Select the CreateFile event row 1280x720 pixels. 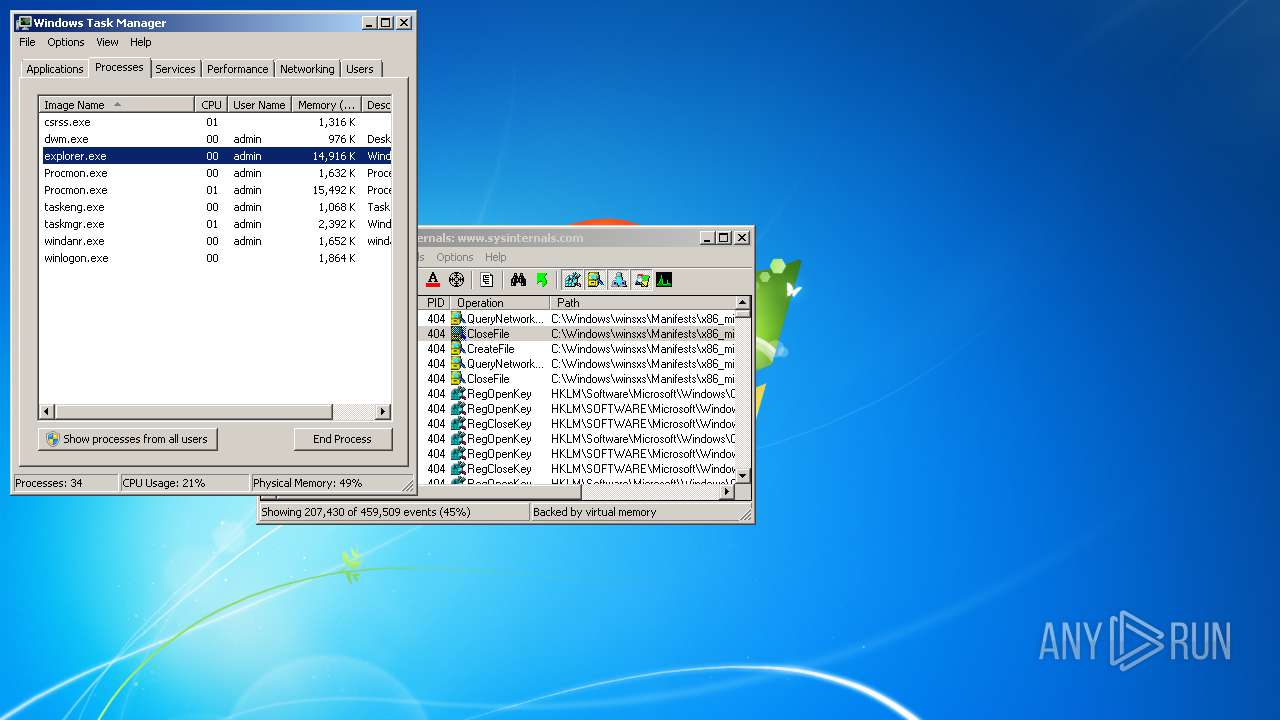[x=577, y=349]
